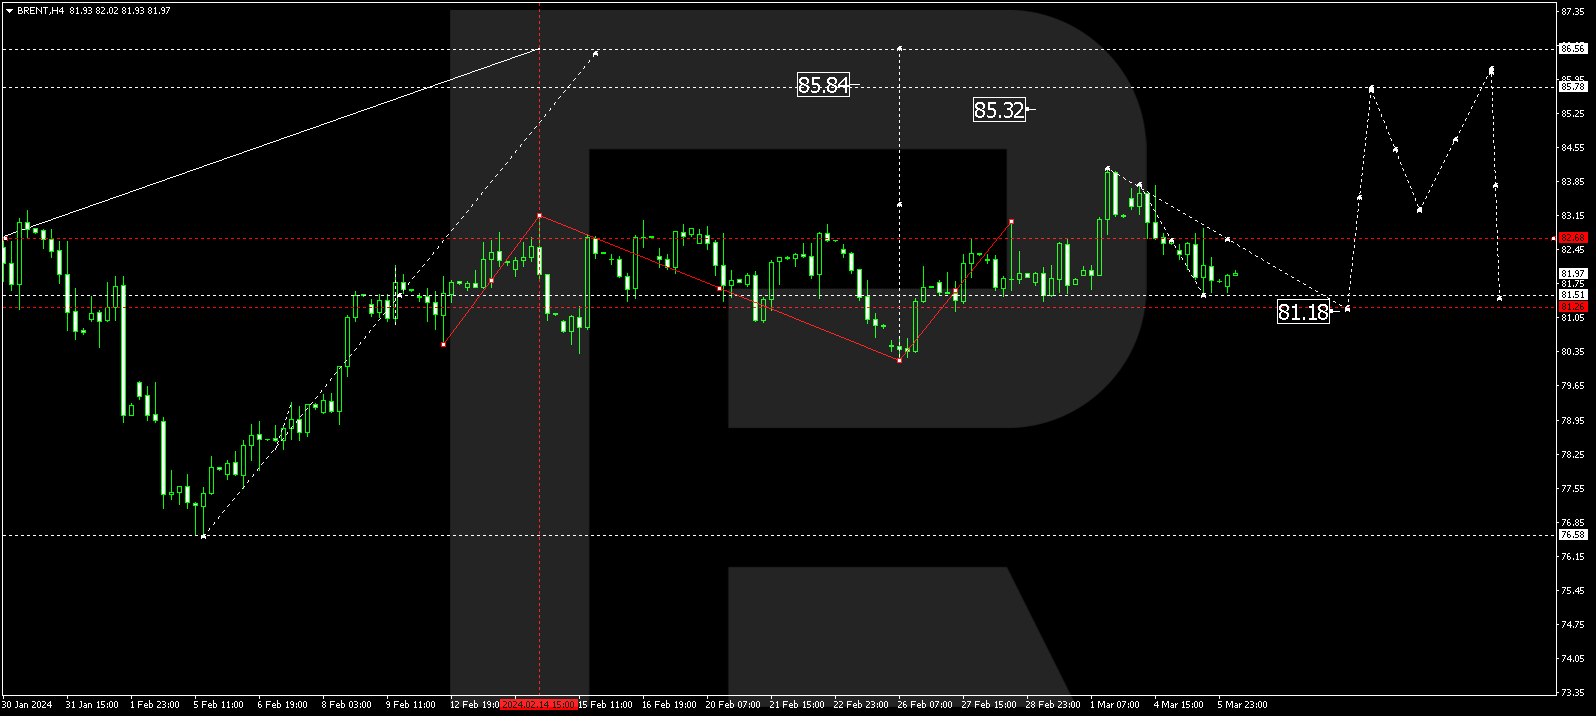The height and width of the screenshot is (716, 1596).
Task: Select the 86.56 level tag on price axis
Action: (1573, 48)
